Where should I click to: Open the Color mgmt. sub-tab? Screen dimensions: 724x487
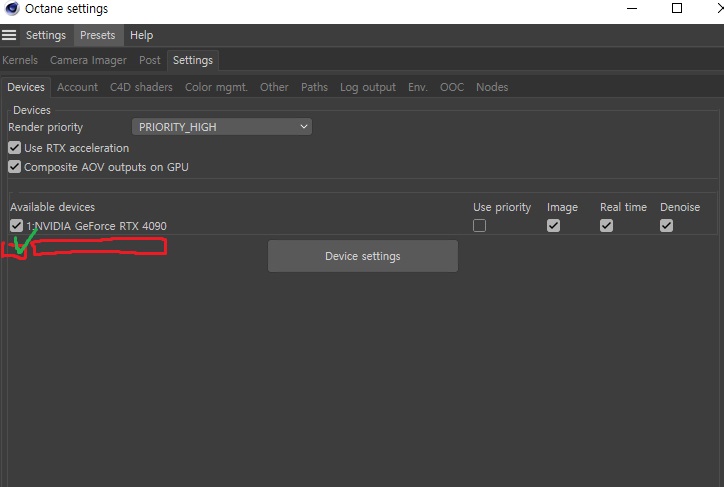[216, 87]
